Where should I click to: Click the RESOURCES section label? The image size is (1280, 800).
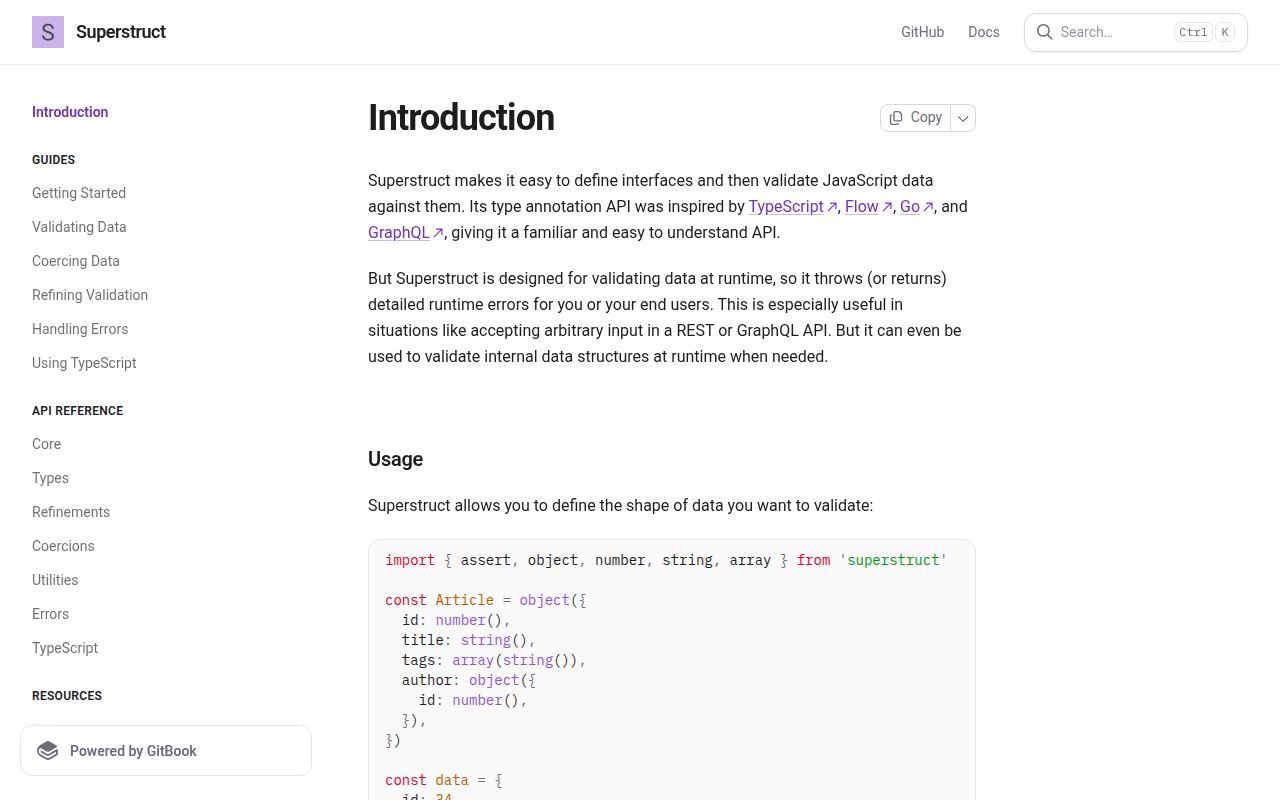click(67, 696)
